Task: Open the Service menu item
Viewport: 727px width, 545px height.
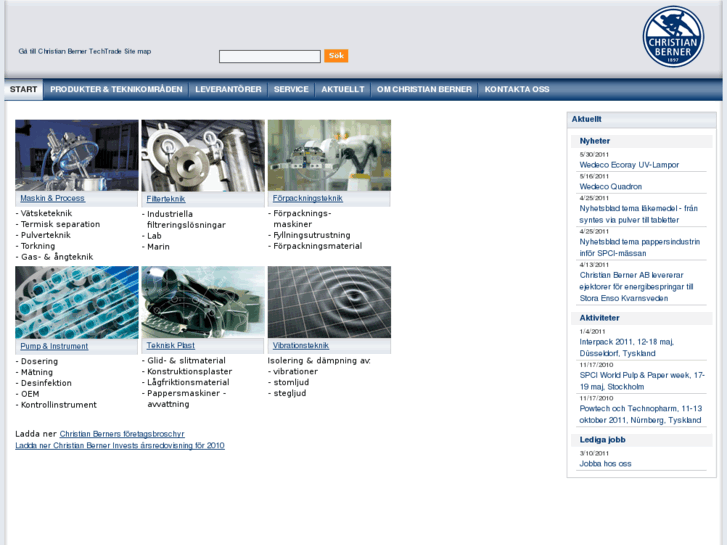Action: 291,89
